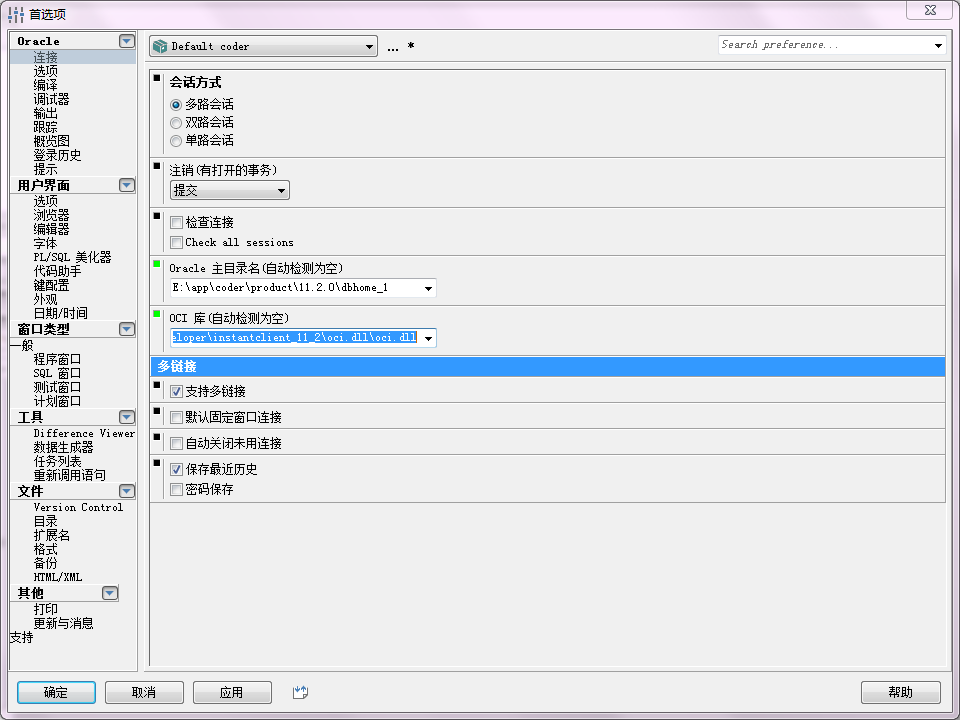The image size is (960, 720).
Task: Enable the 检查连接 checkbox
Action: point(176,222)
